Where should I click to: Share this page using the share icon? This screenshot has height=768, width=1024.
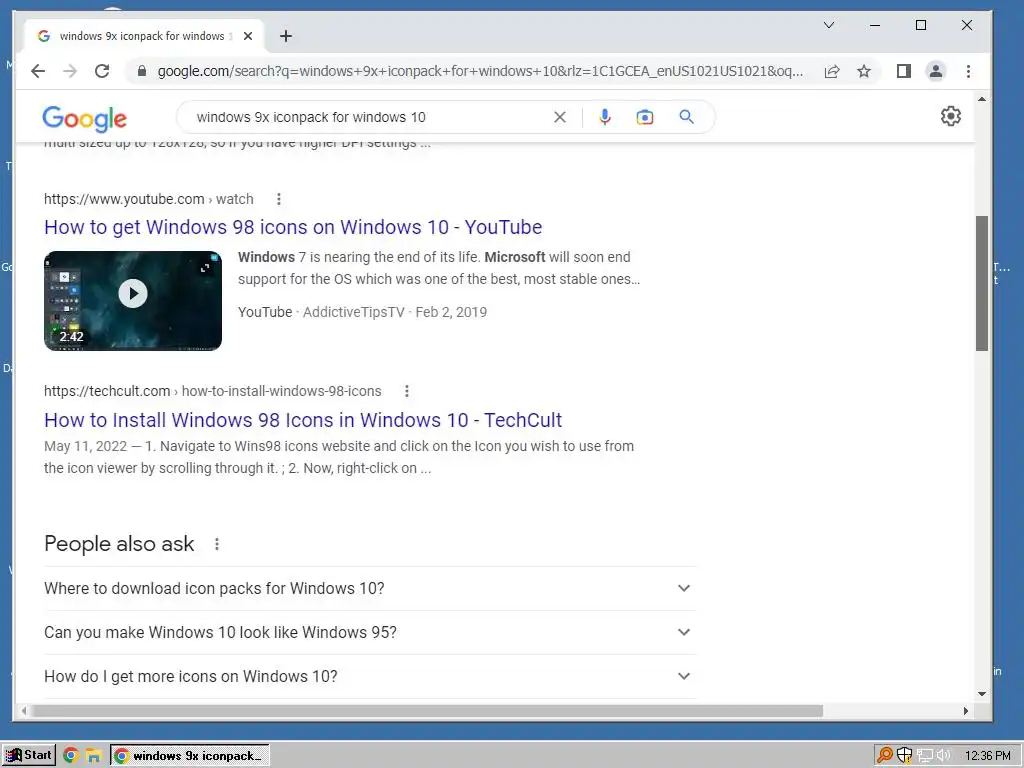pos(831,71)
